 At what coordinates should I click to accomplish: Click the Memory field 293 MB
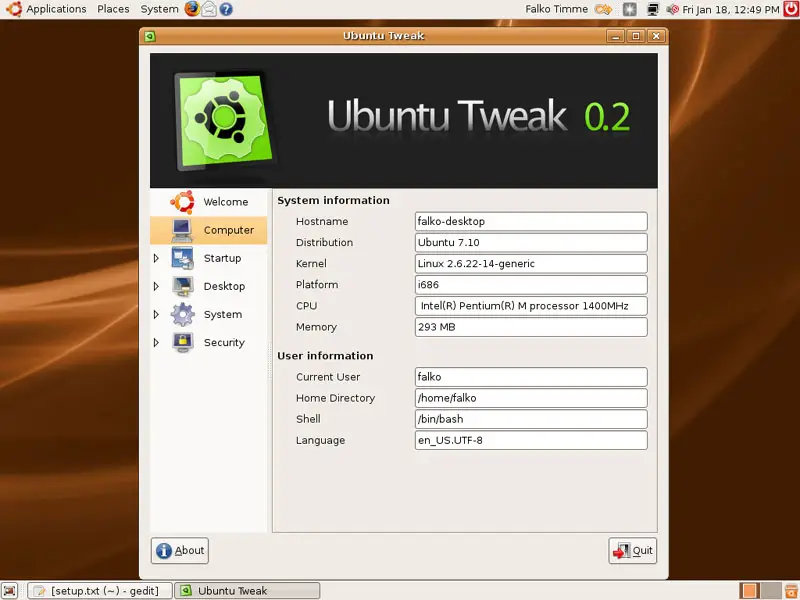tap(531, 327)
